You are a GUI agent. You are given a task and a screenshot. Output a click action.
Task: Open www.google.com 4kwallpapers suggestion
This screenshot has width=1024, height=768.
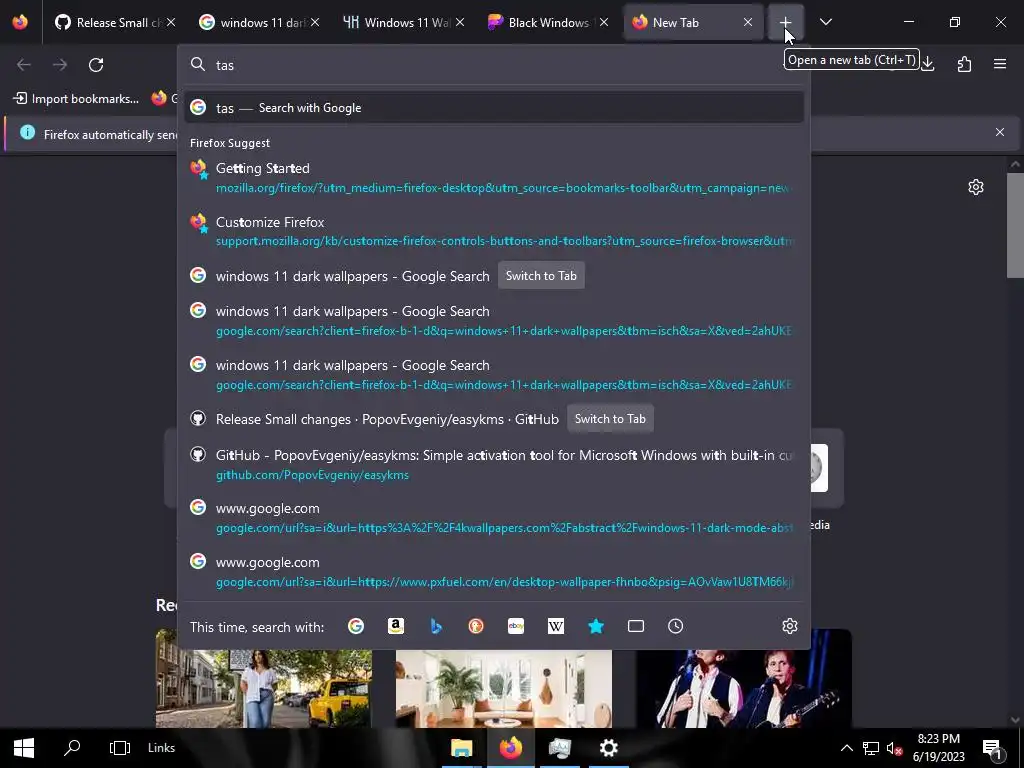[494, 517]
